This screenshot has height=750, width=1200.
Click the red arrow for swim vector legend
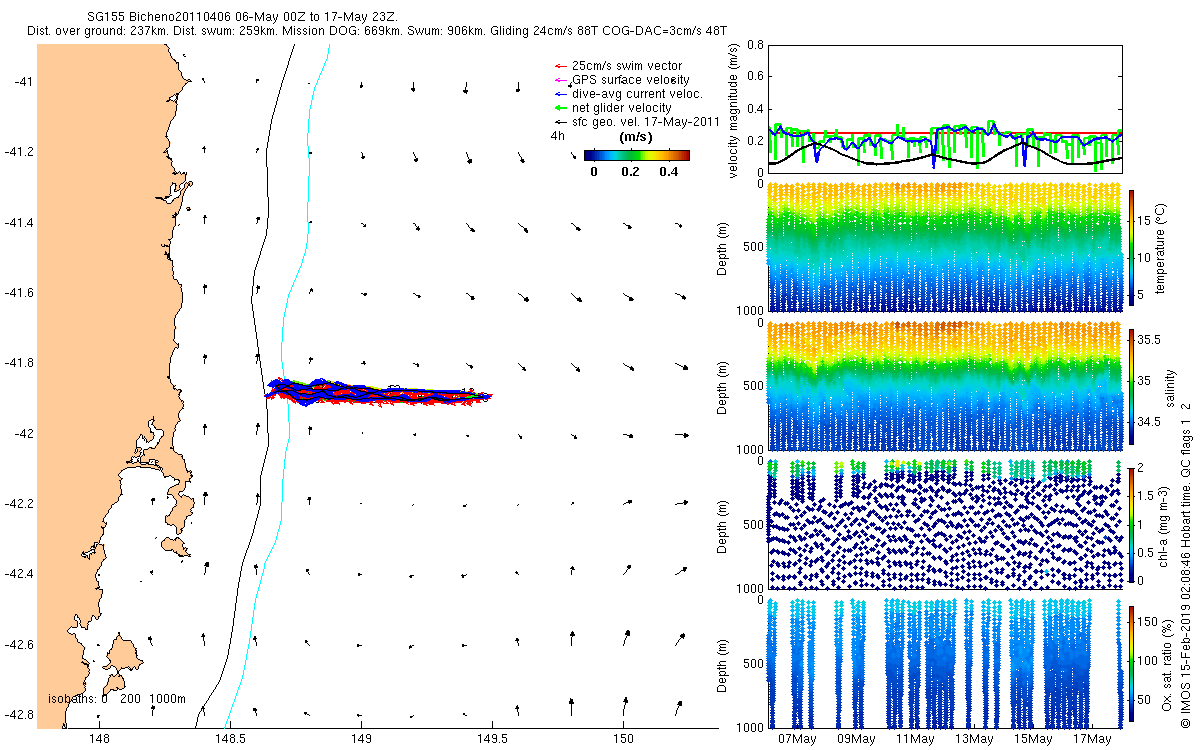coord(560,66)
